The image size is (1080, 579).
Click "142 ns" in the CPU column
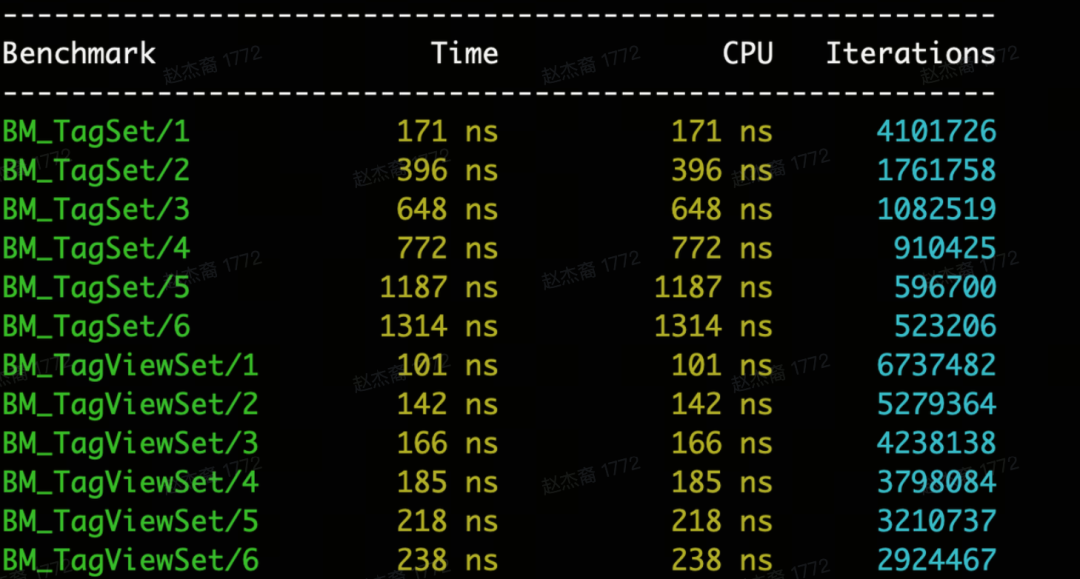(722, 404)
